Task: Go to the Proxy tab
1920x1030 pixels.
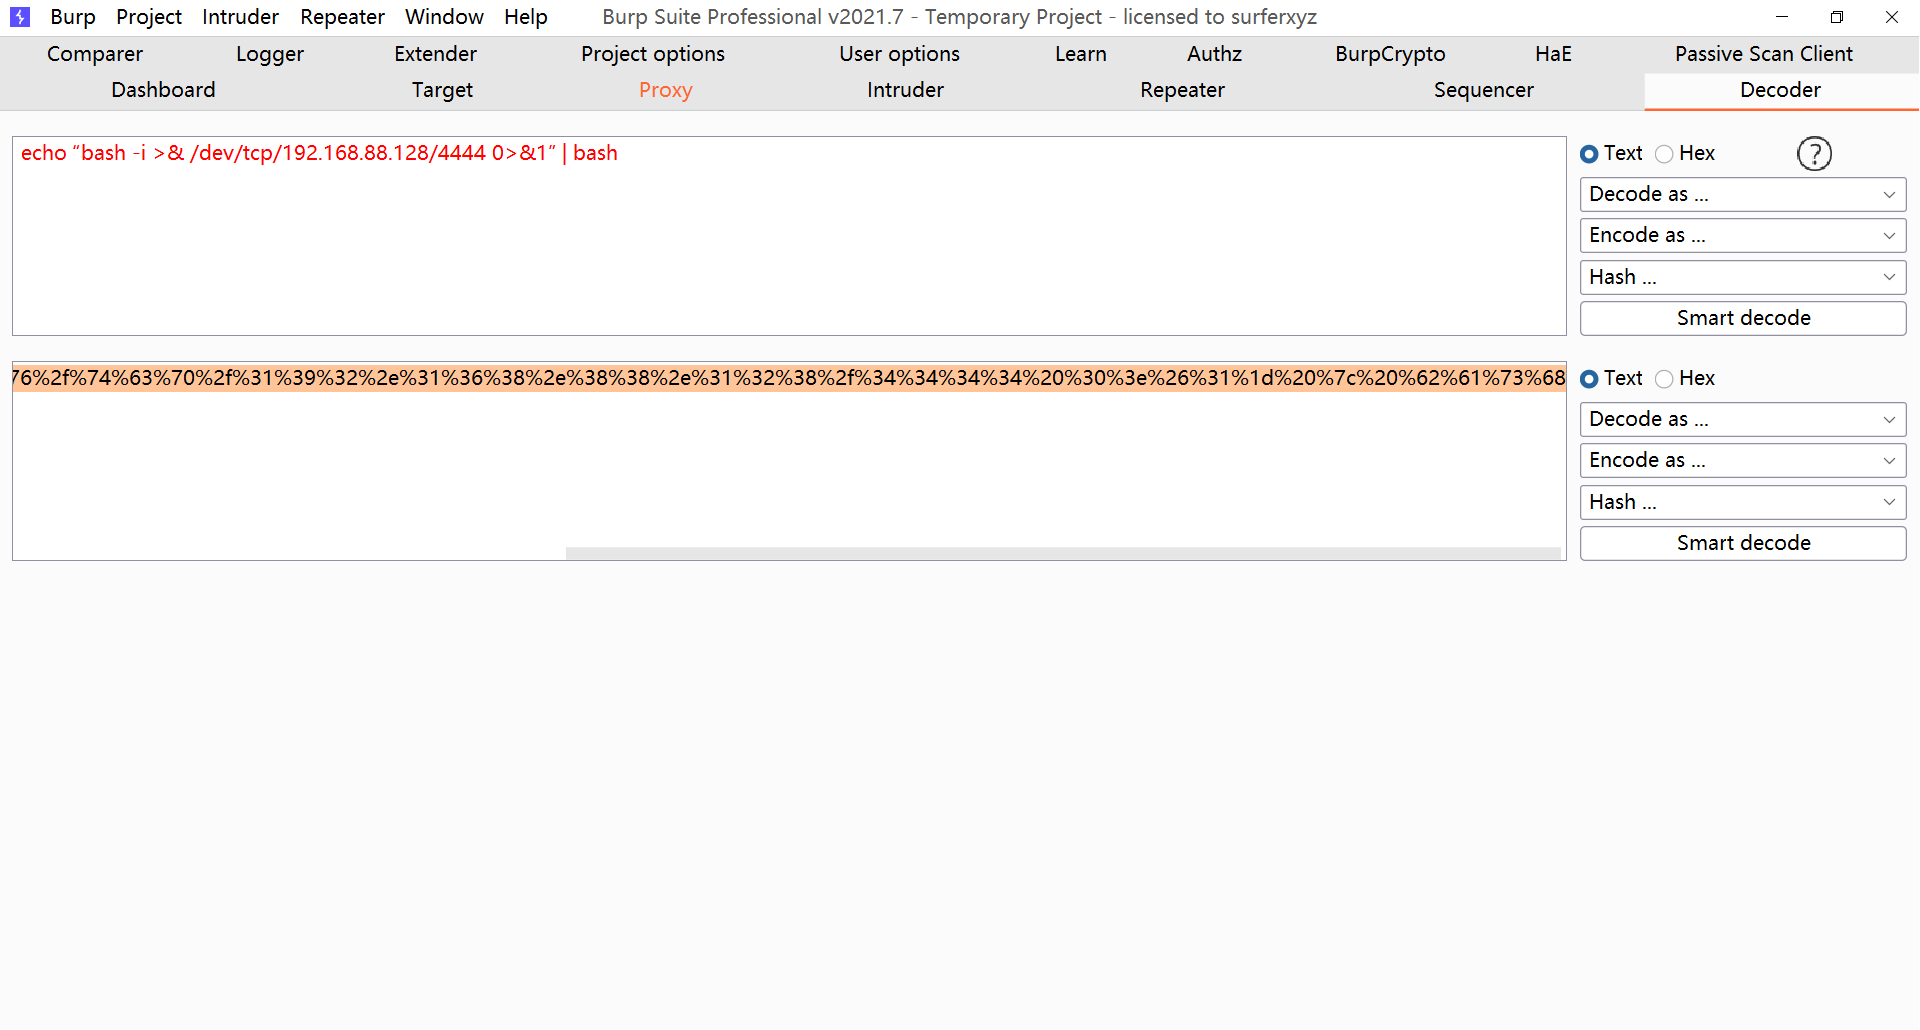Action: (665, 90)
